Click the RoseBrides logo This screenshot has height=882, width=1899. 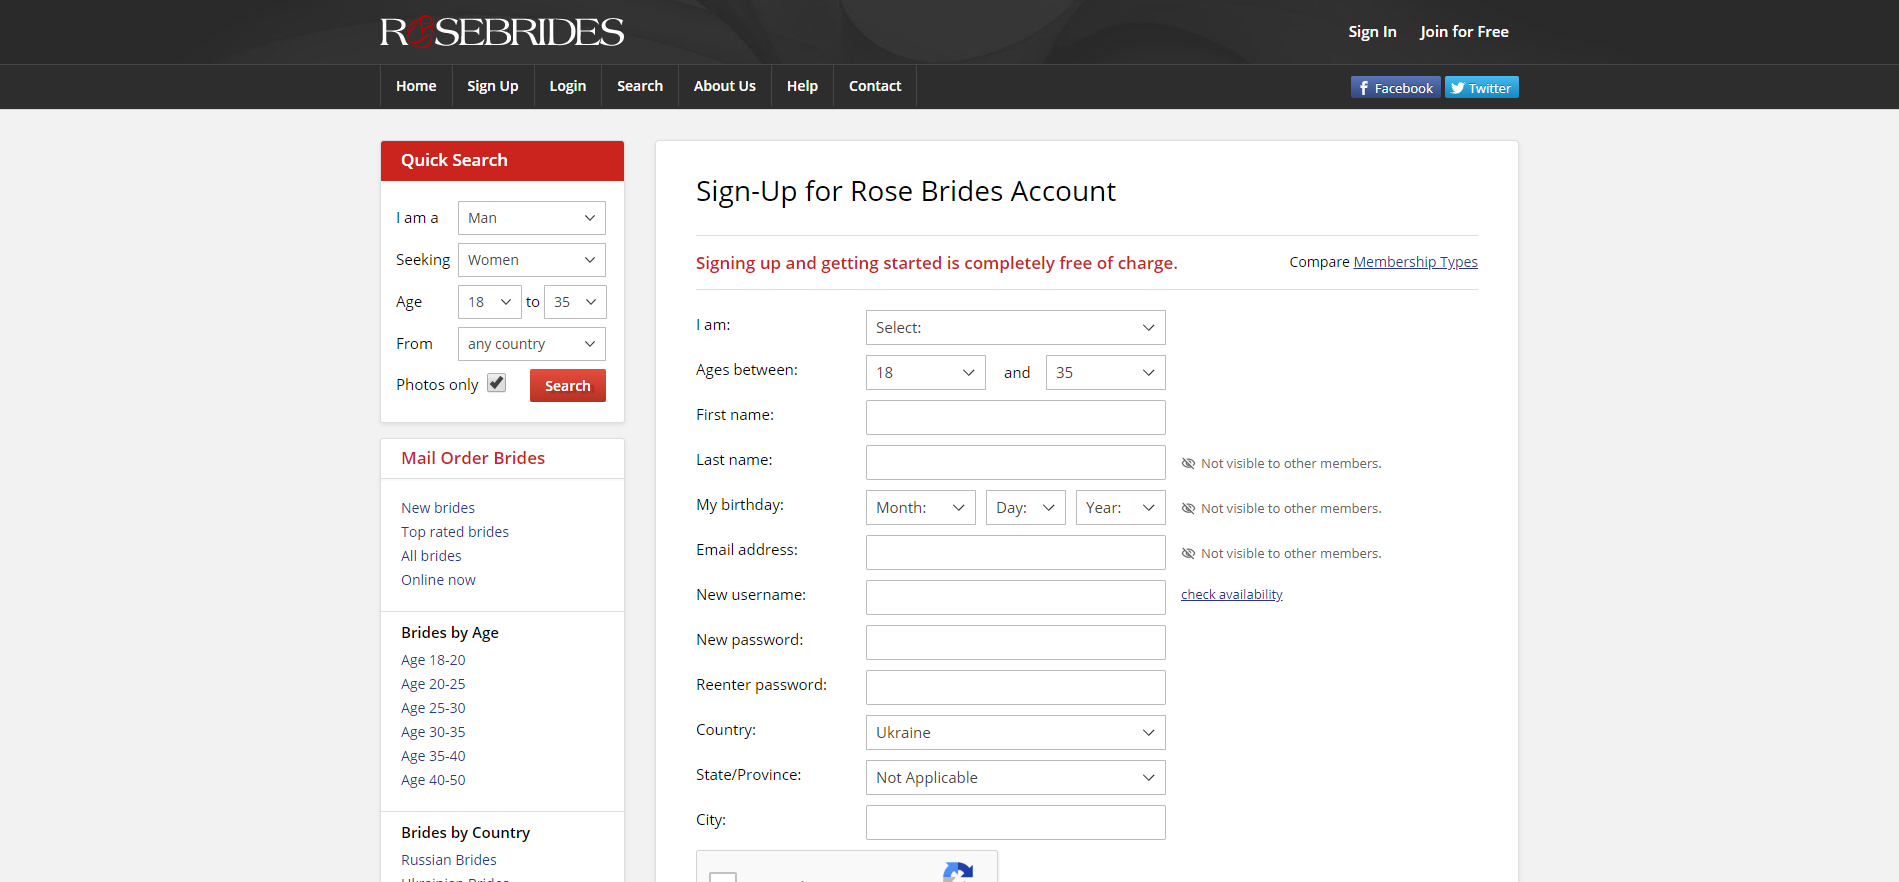coord(502,32)
